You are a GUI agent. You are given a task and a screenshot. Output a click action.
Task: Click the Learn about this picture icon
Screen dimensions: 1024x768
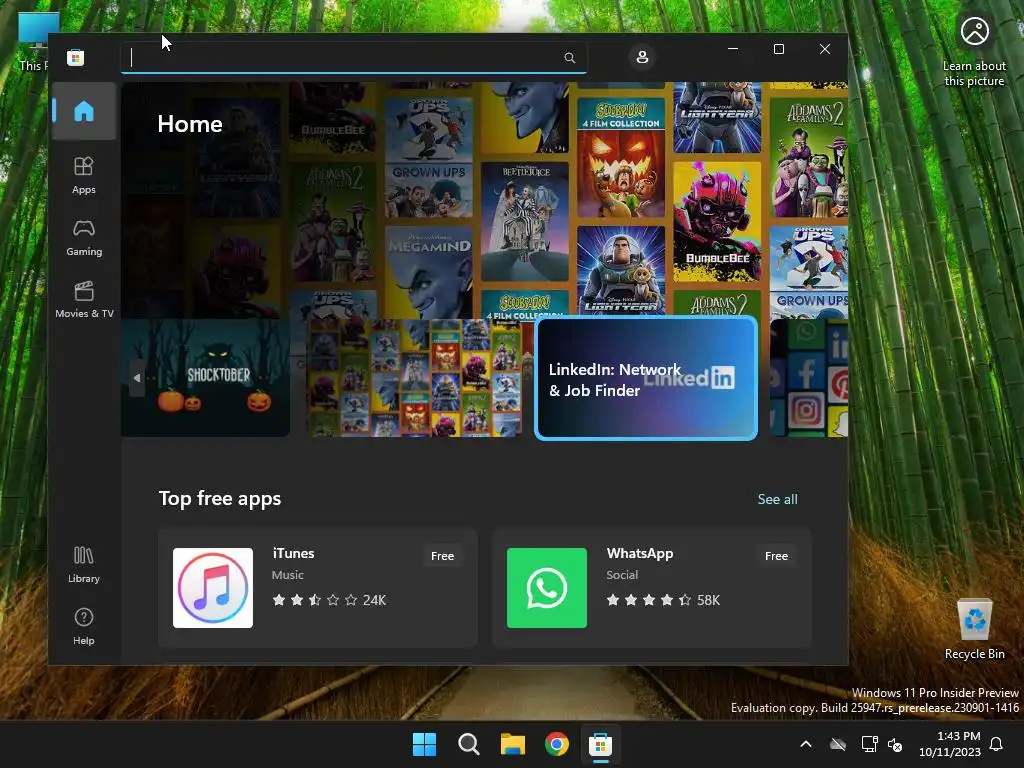tap(974, 51)
